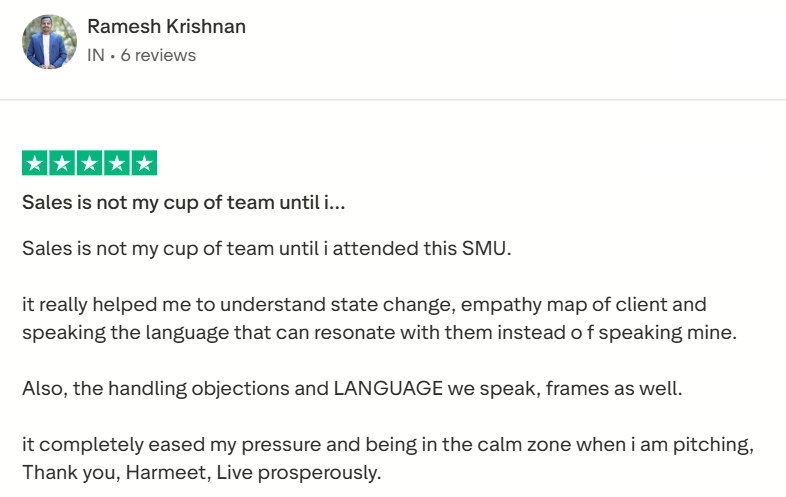Screen dimensions: 786x497
Task: View the reviewer's 6 reviews
Action: 158,56
